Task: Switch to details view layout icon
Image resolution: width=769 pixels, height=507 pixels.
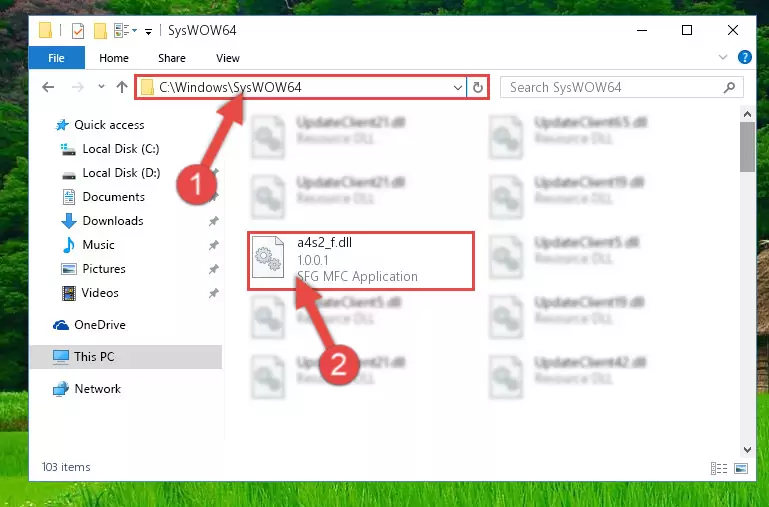Action: (x=719, y=469)
